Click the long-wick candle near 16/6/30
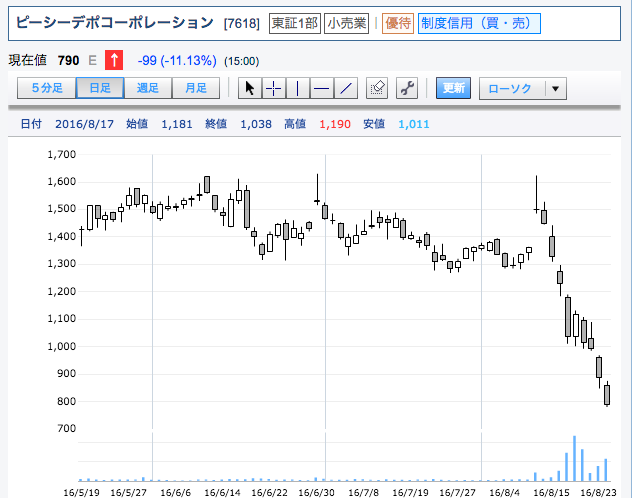632x498 pixels. click(317, 189)
